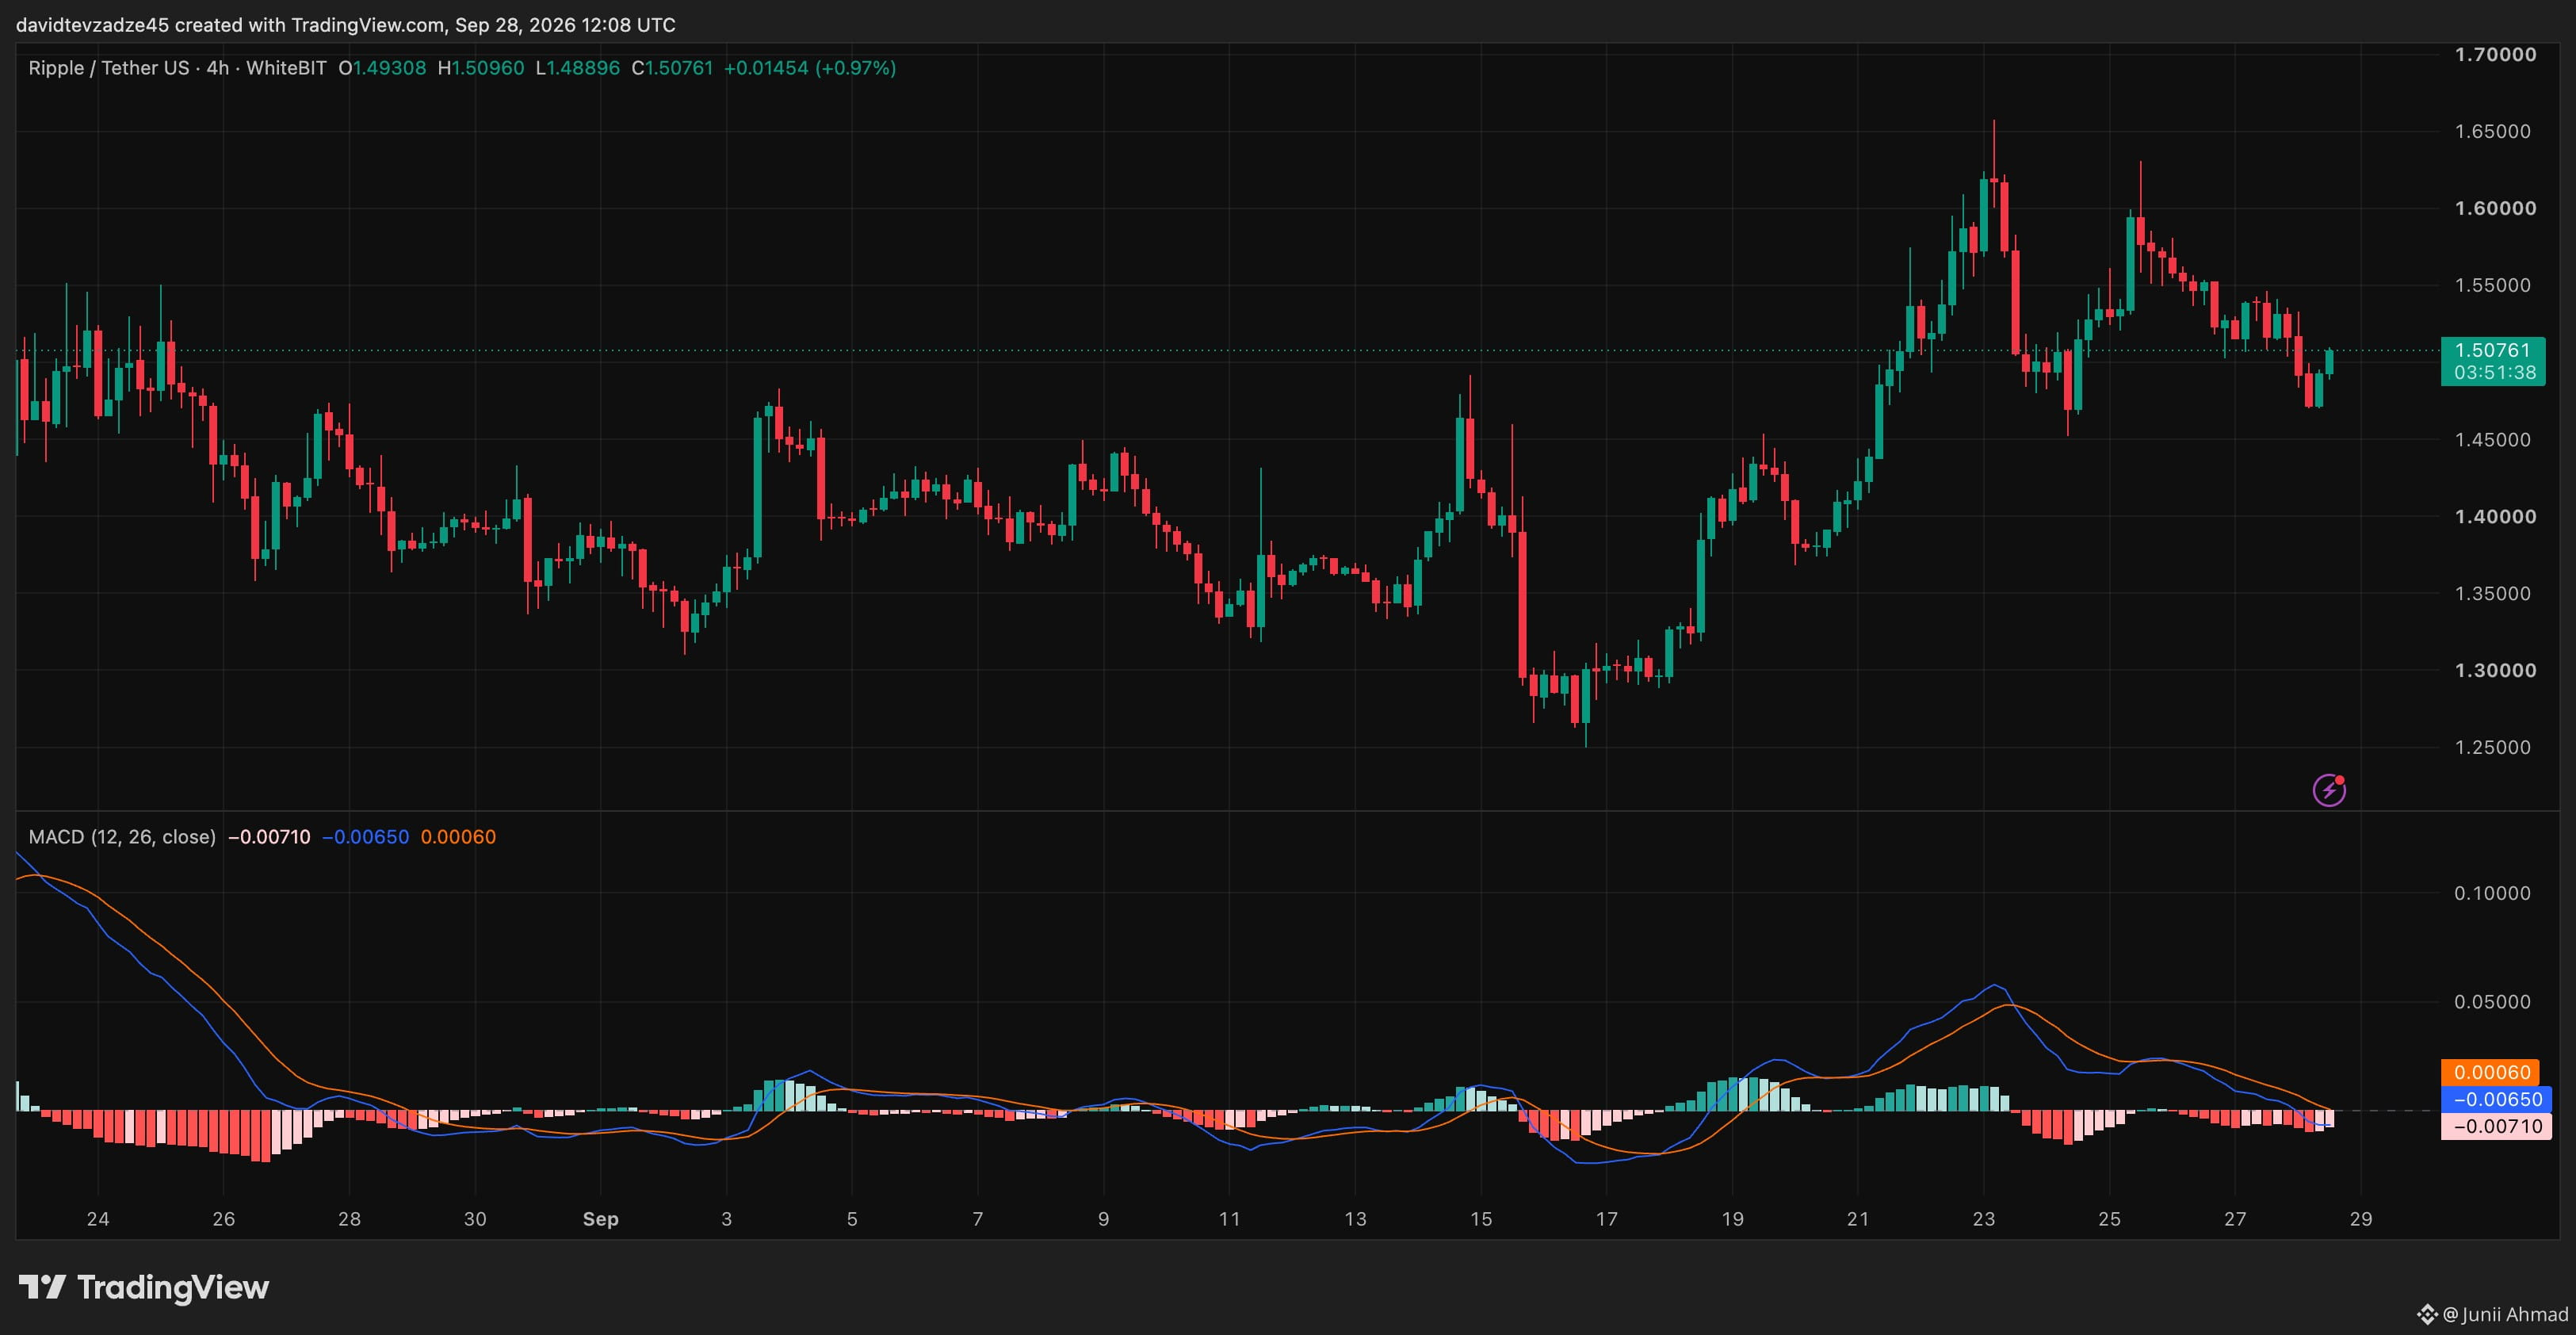Click the TradingView wordmark text
2576x1335 pixels.
point(173,1287)
